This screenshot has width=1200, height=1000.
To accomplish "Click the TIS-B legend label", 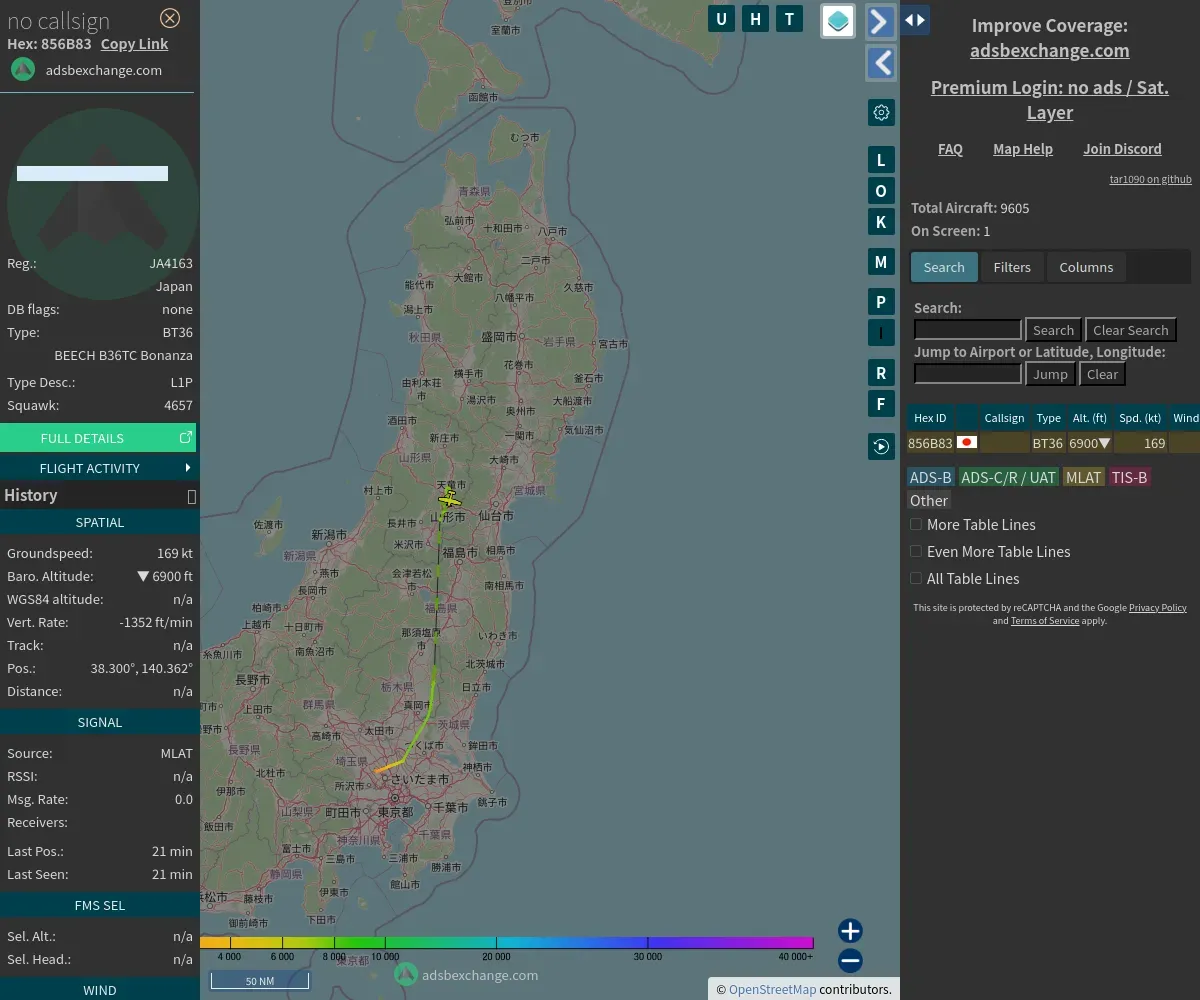I will pyautogui.click(x=1130, y=477).
